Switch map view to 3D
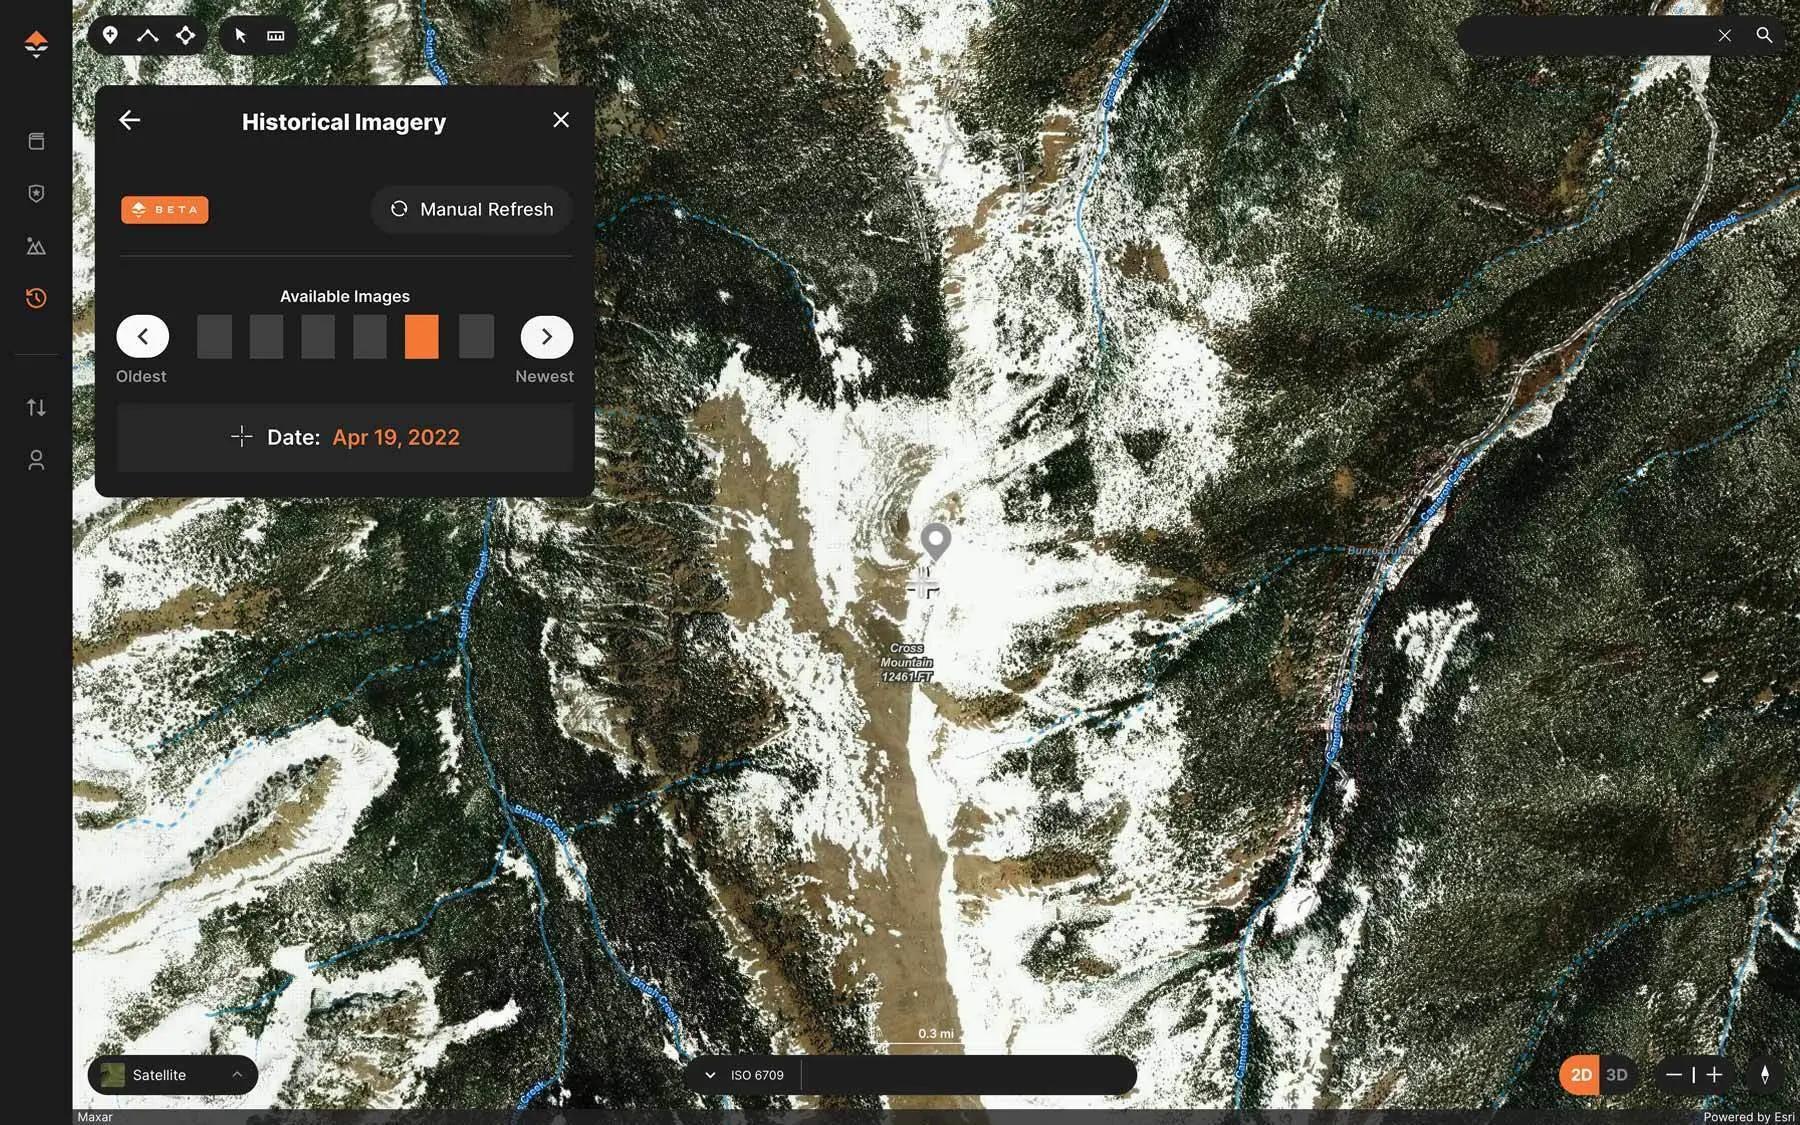Screen dimensions: 1800x1125 pyautogui.click(x=1617, y=1075)
